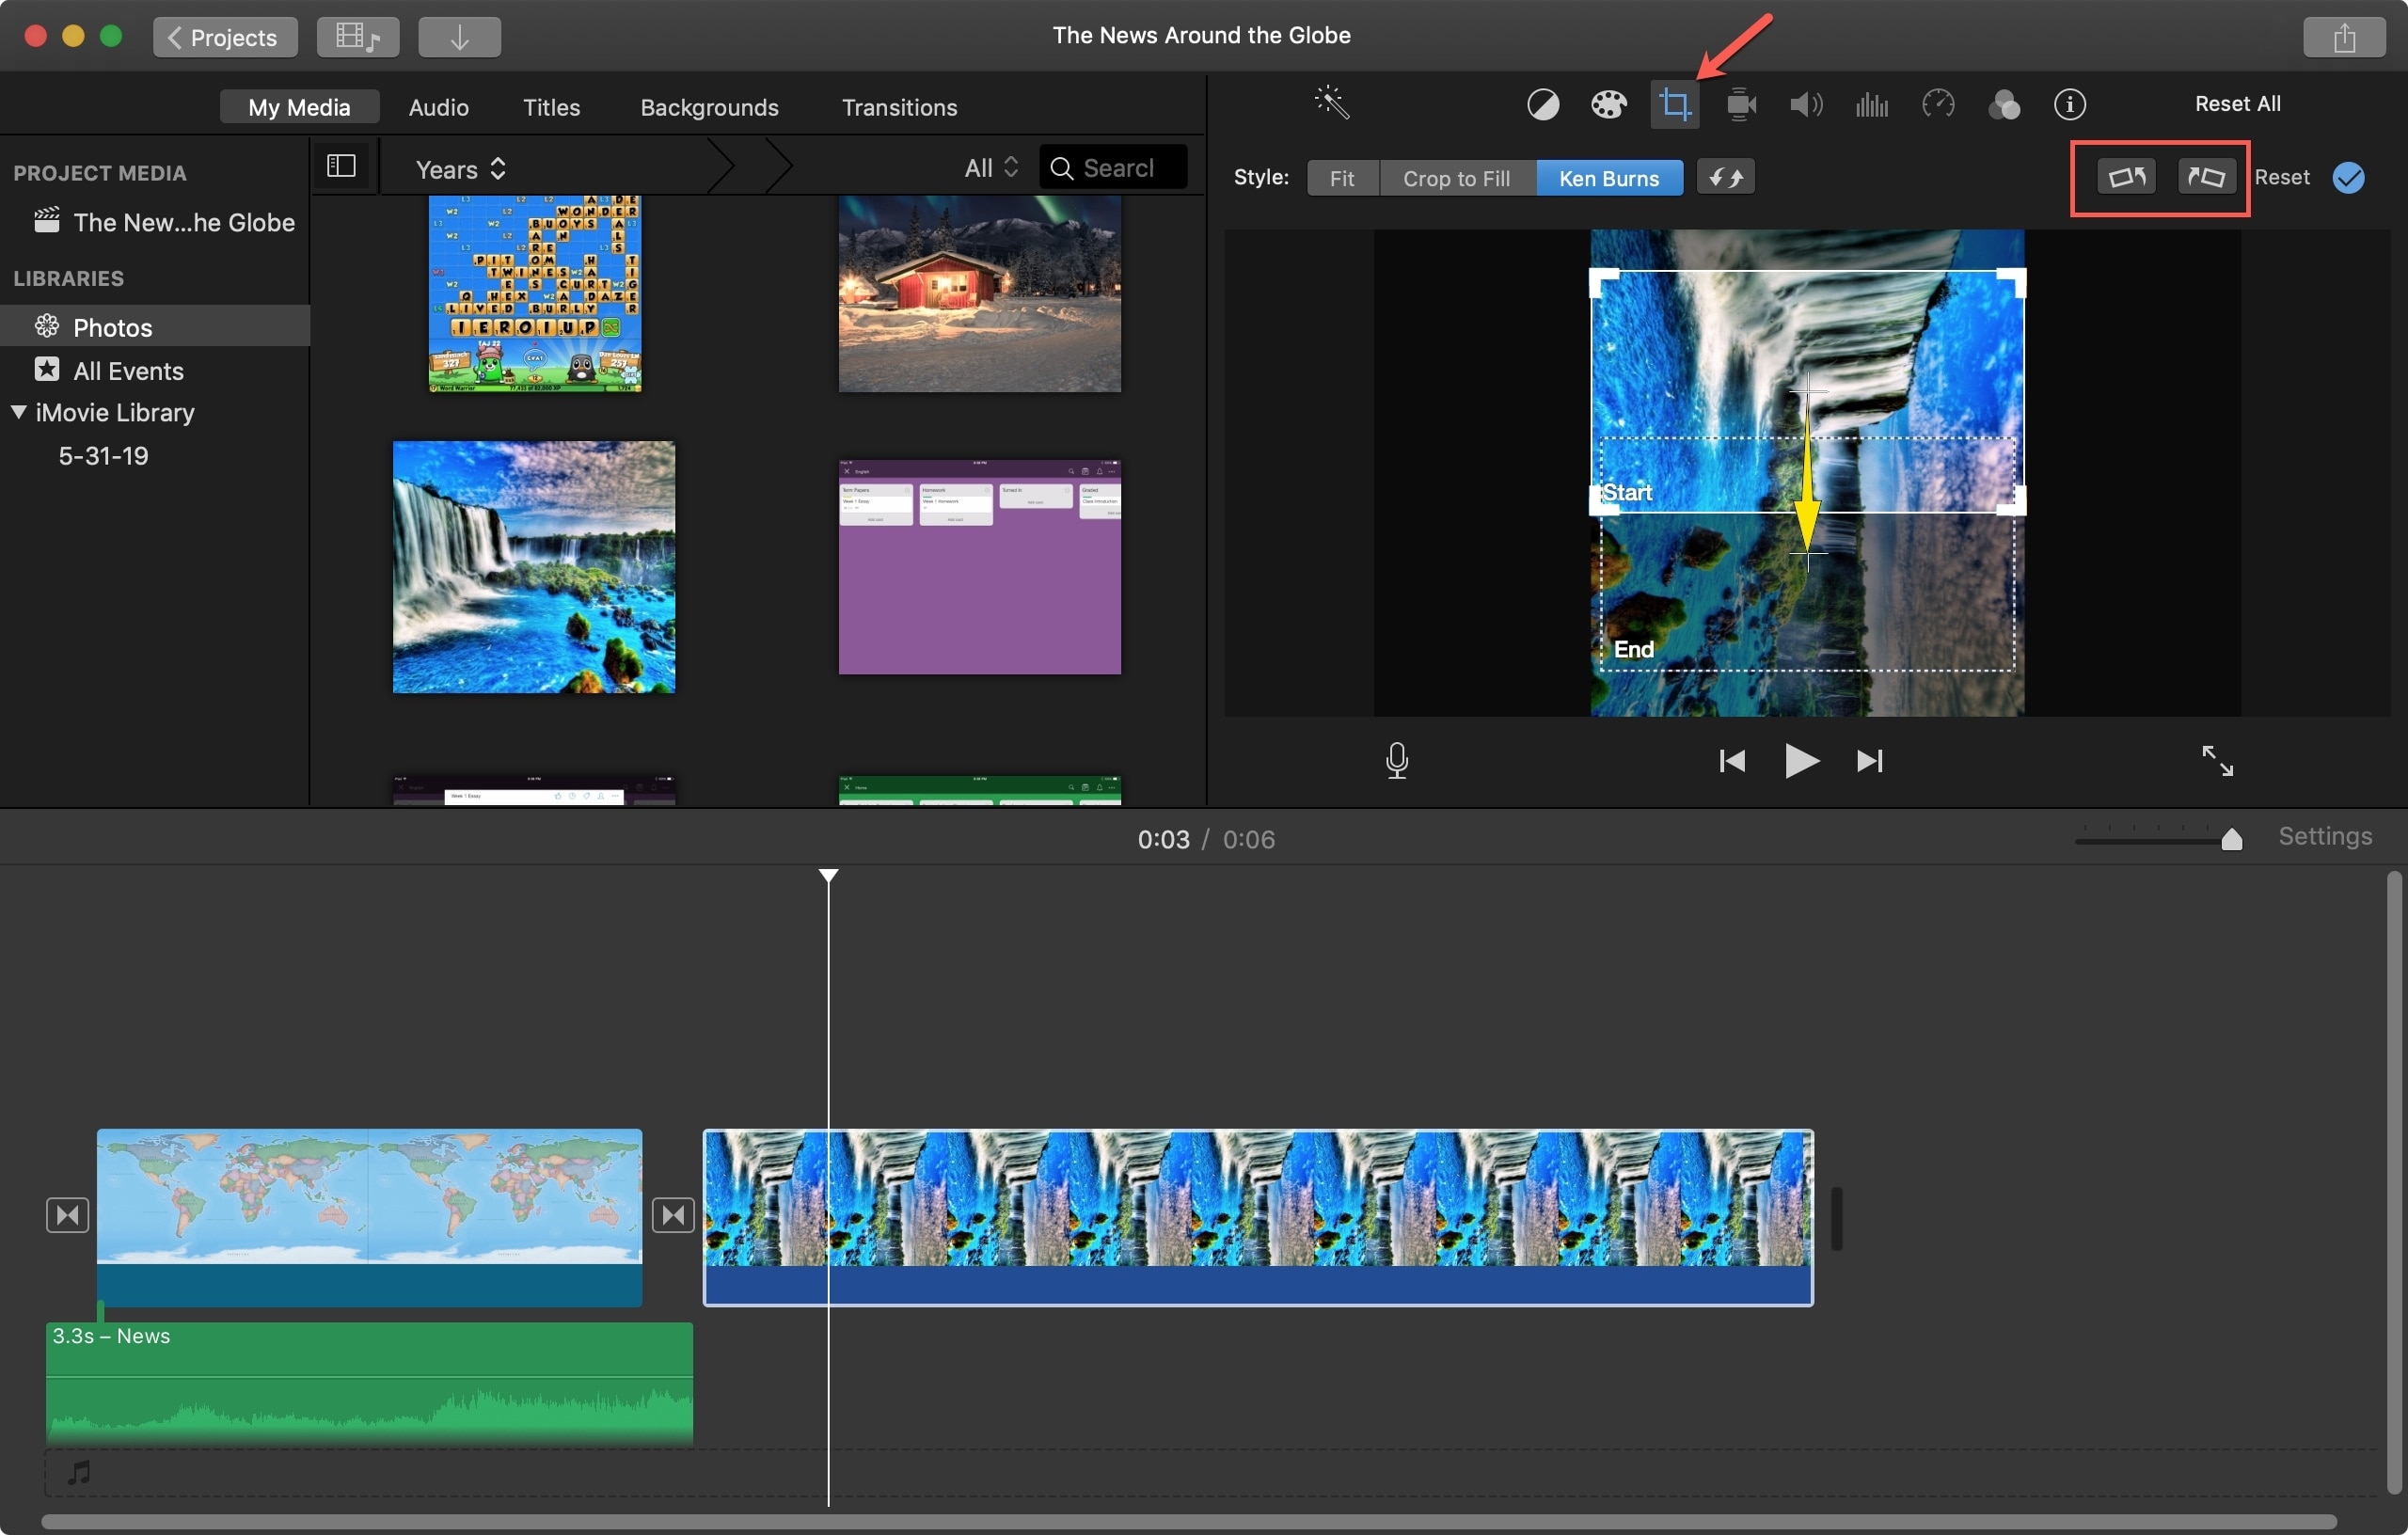Screen dimensions: 2408x1535
Task: Open the Speed speedometer icon
Action: point(1938,104)
